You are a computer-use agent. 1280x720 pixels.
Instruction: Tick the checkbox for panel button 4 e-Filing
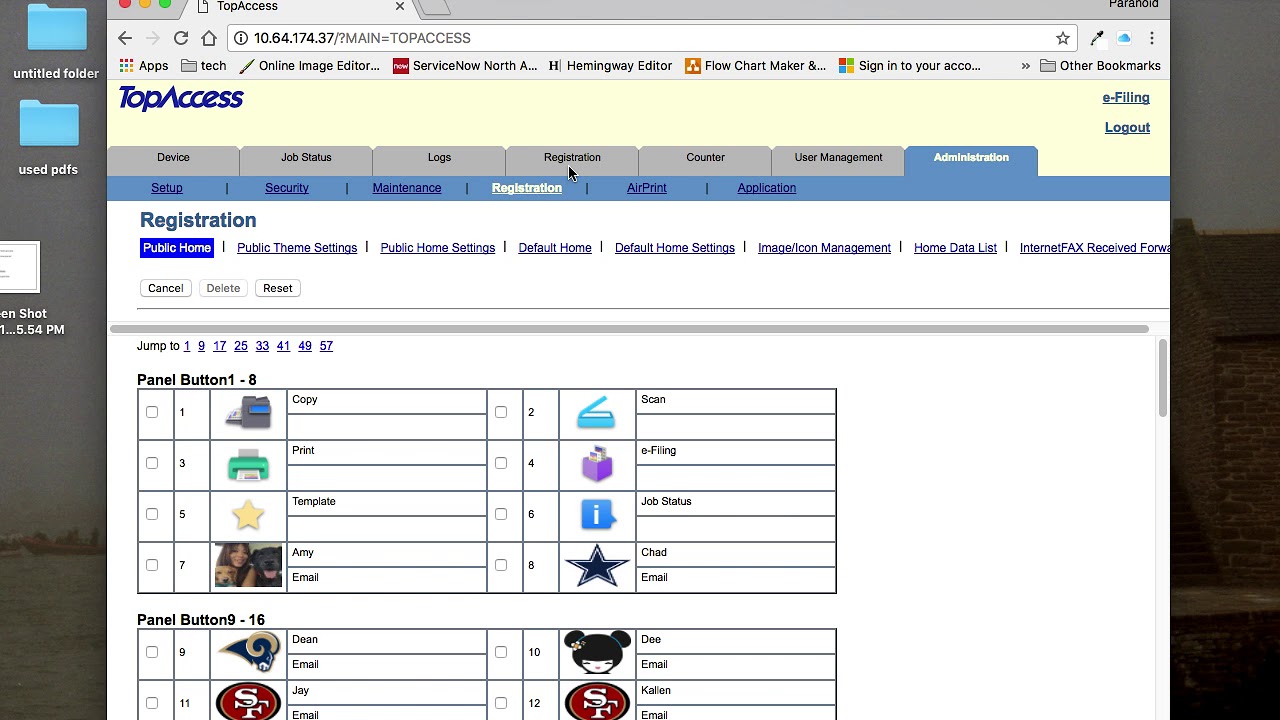coord(501,463)
